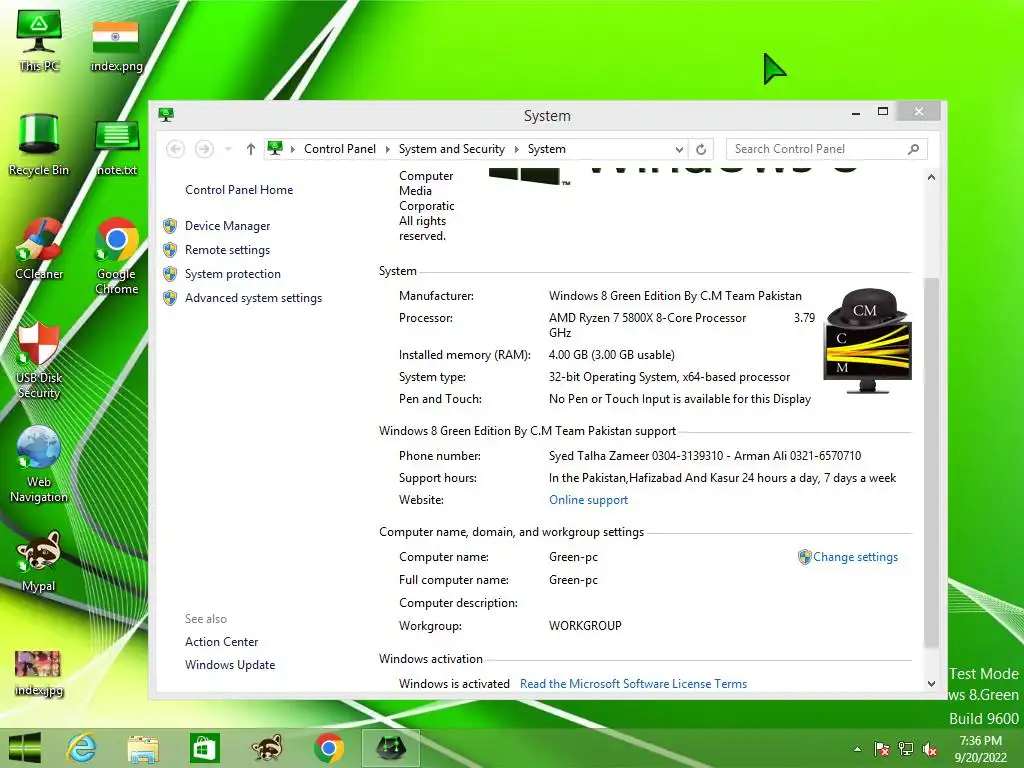Open address bar history dropdown
Viewport: 1024px width, 768px height.
[679, 149]
